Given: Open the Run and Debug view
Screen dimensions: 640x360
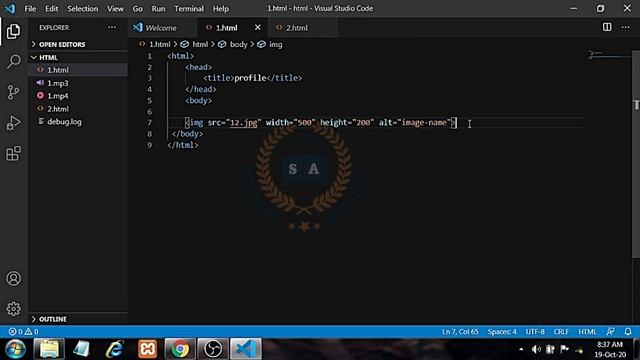Looking at the screenshot, I should [x=13, y=123].
